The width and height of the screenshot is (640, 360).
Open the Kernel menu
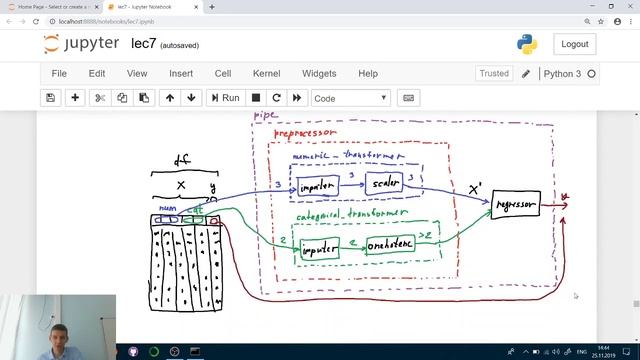(267, 73)
